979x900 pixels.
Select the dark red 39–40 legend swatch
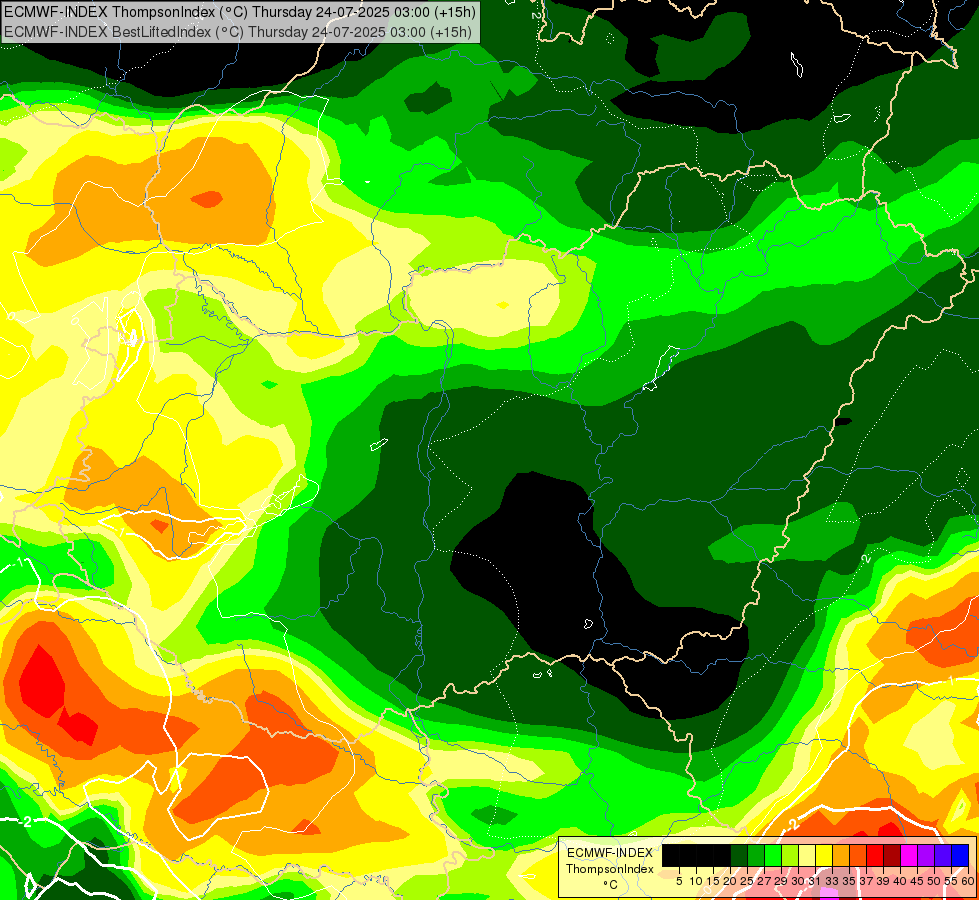[x=892, y=855]
